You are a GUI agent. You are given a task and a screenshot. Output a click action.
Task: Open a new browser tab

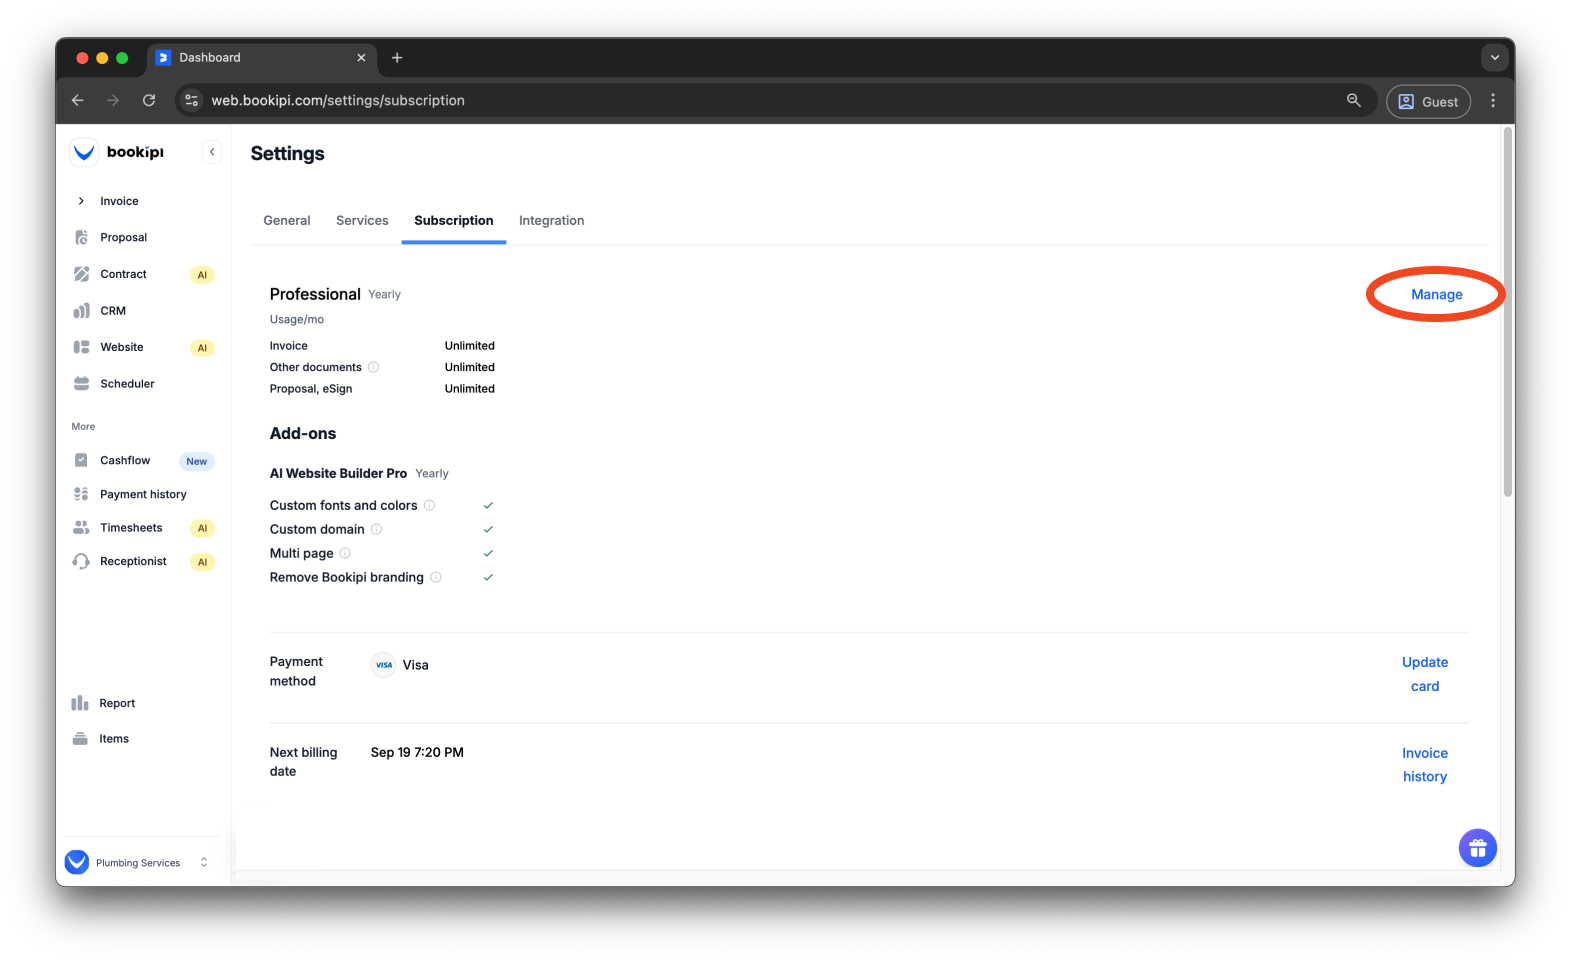(x=397, y=58)
